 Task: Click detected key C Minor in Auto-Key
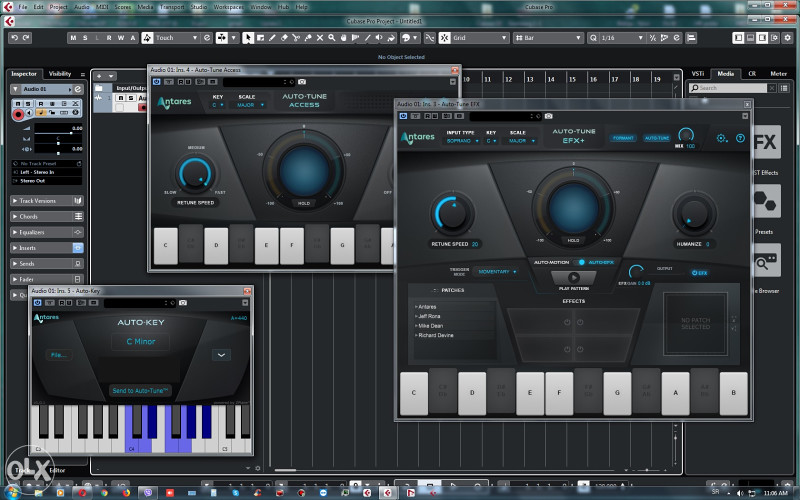coord(141,342)
